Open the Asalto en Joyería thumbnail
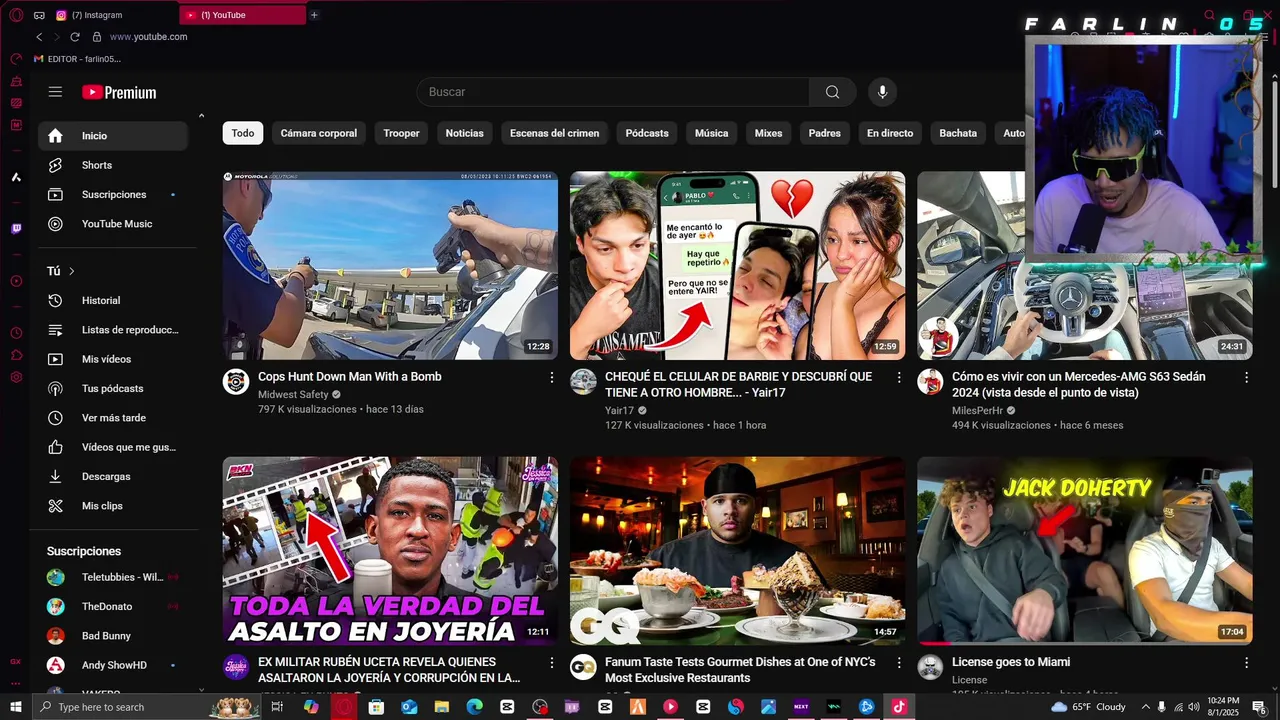1280x720 pixels. [390, 551]
